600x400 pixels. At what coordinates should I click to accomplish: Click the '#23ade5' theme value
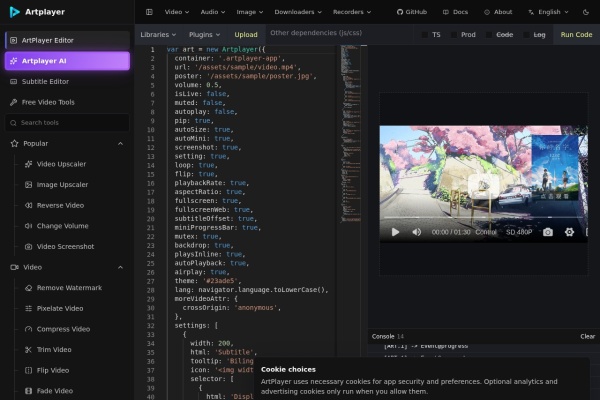pyautogui.click(x=220, y=281)
